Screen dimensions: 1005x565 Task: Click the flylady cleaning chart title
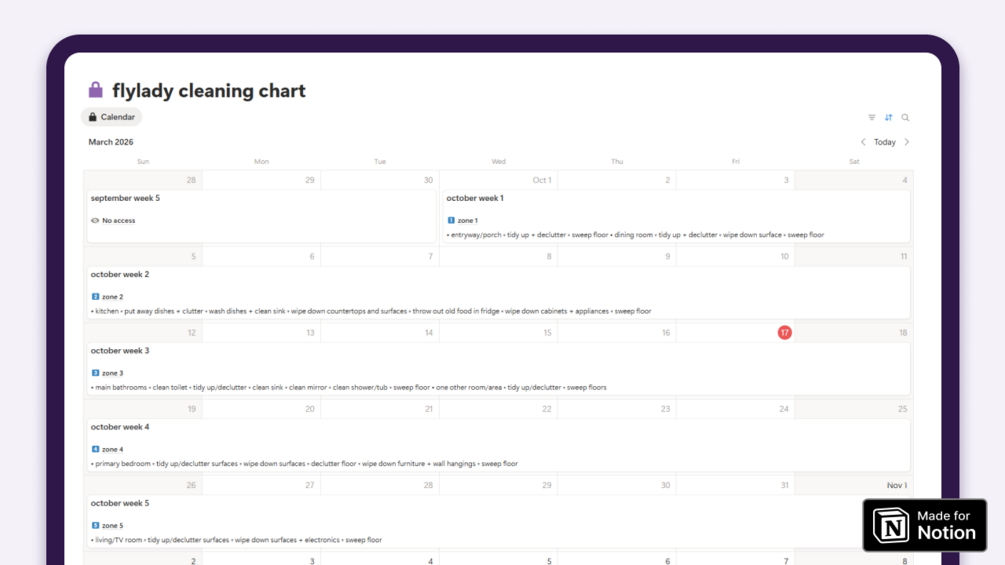click(x=209, y=90)
